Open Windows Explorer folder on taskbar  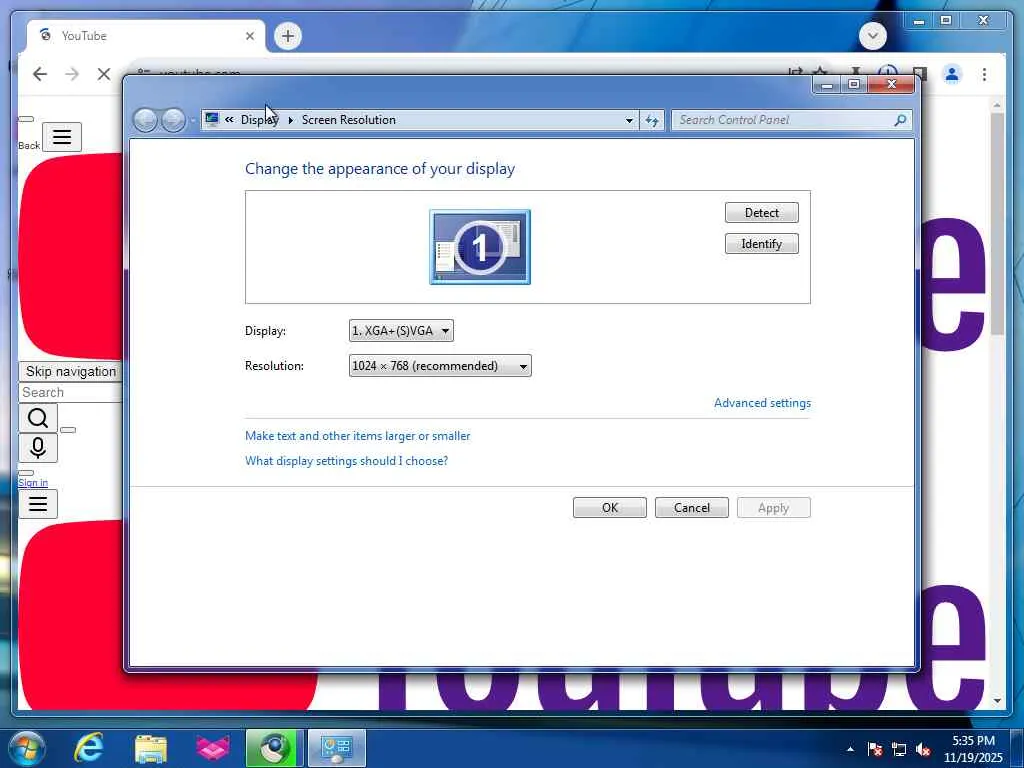tap(151, 748)
